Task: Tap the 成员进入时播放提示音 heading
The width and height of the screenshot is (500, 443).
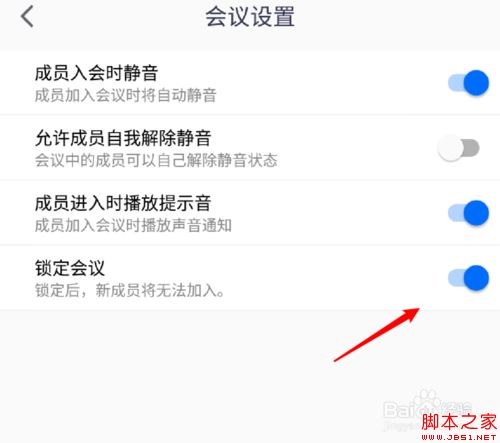Action: pos(123,203)
